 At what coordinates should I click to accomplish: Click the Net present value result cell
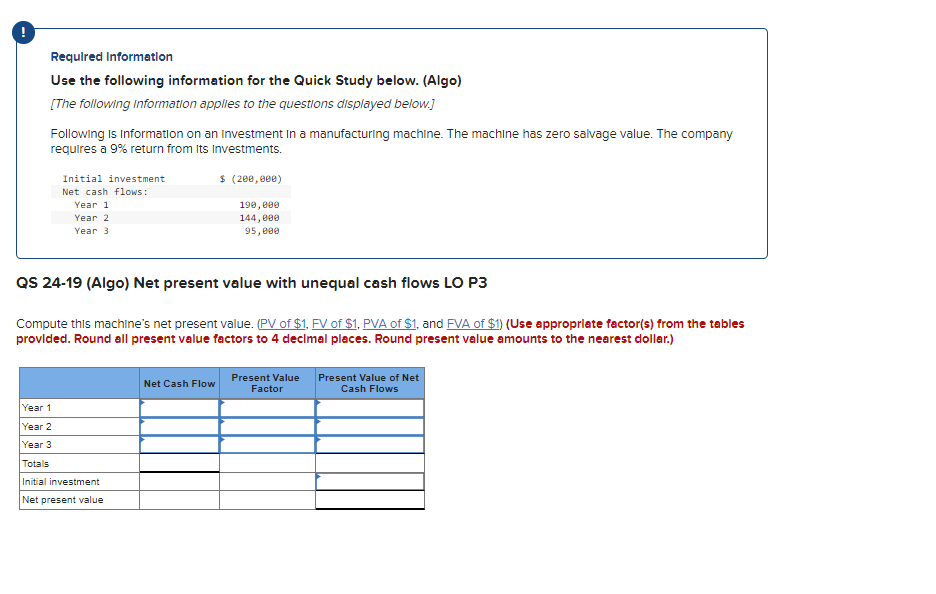click(x=370, y=500)
